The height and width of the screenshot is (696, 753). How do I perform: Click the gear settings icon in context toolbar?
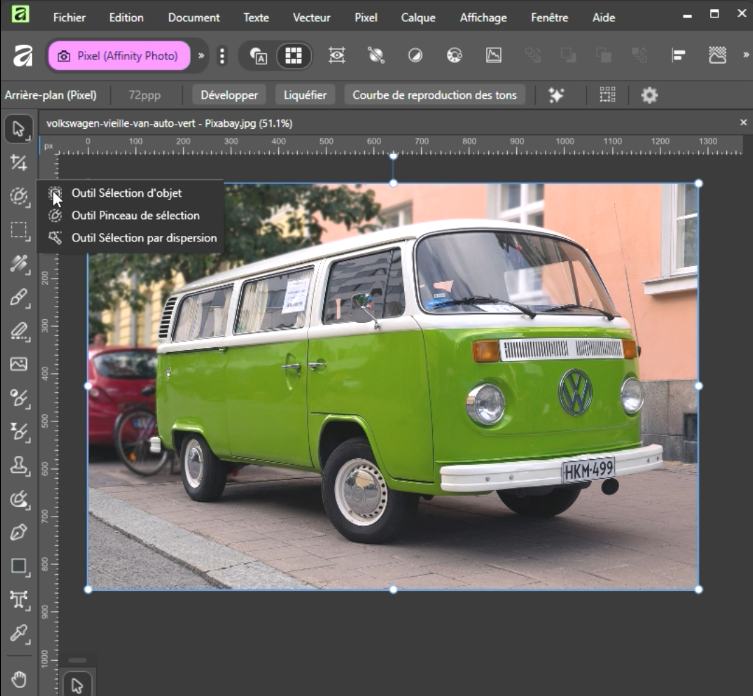coord(649,95)
